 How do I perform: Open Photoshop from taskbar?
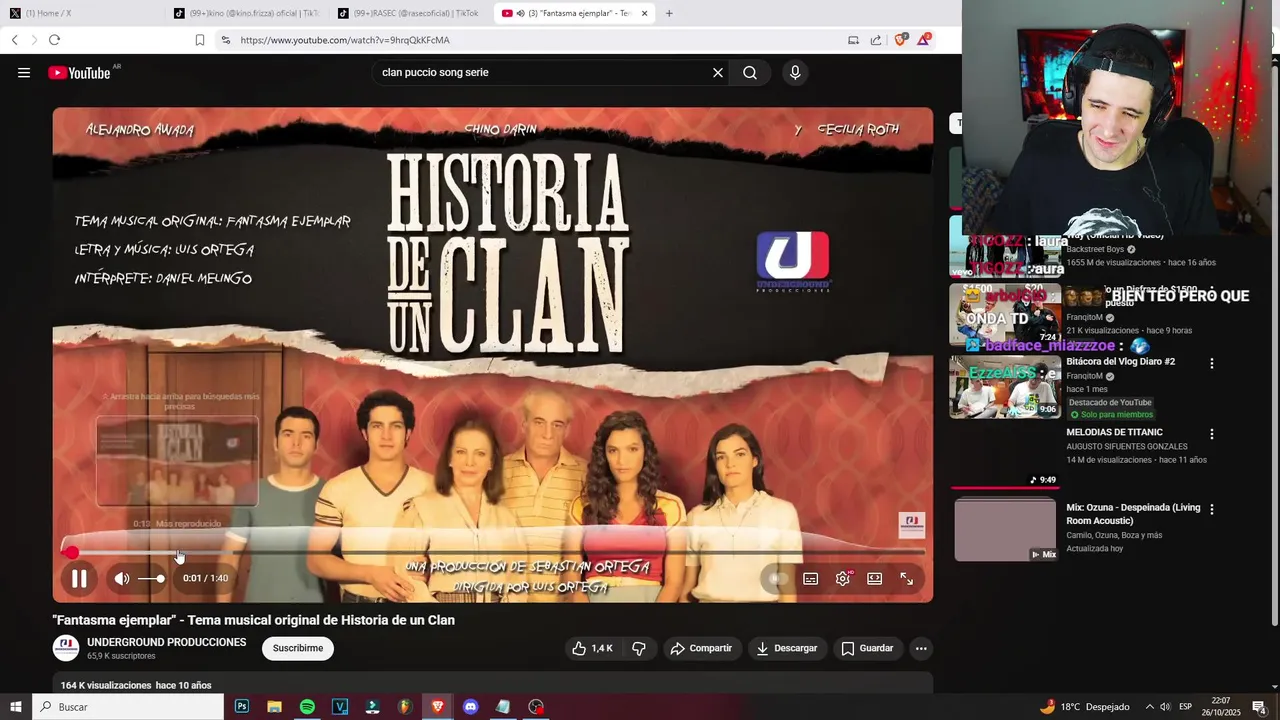(242, 707)
